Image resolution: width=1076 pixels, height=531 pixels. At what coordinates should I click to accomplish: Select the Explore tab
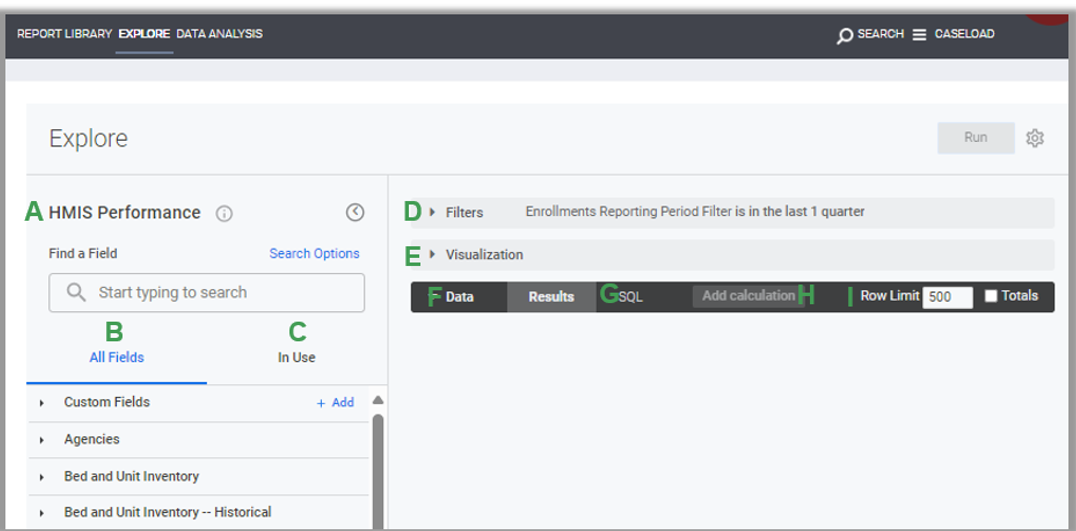[x=144, y=34]
